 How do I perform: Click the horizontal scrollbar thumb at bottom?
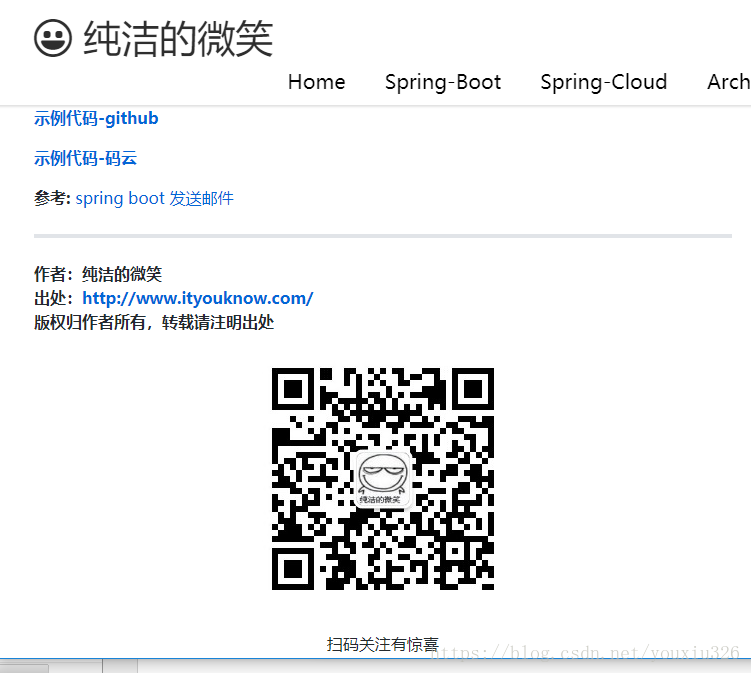point(24,668)
